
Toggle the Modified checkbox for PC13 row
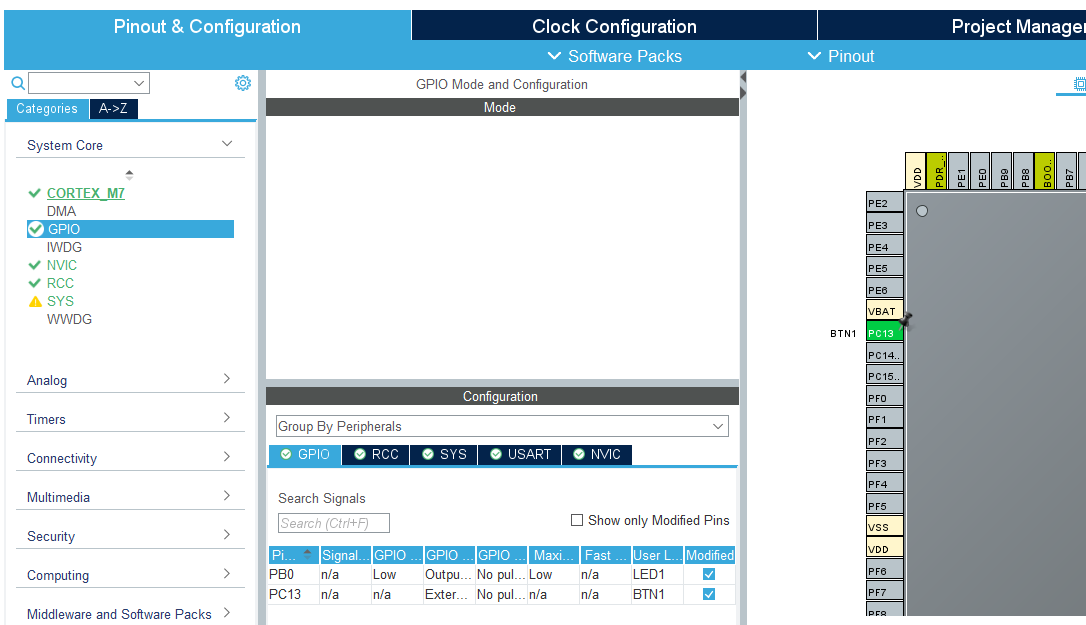tap(709, 594)
